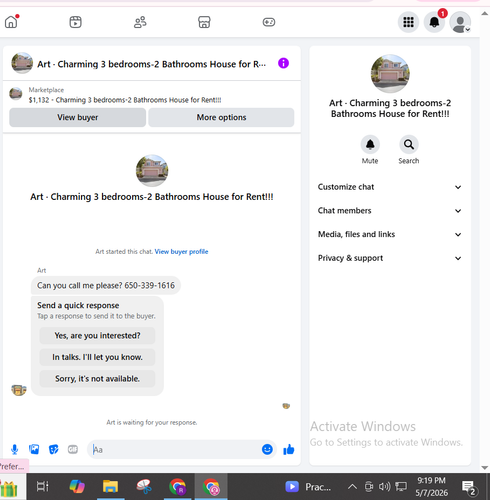The height and width of the screenshot is (500, 490).
Task: Click the listing line '$1,132 · Charming 3 bedrooms'
Action: (x=125, y=100)
